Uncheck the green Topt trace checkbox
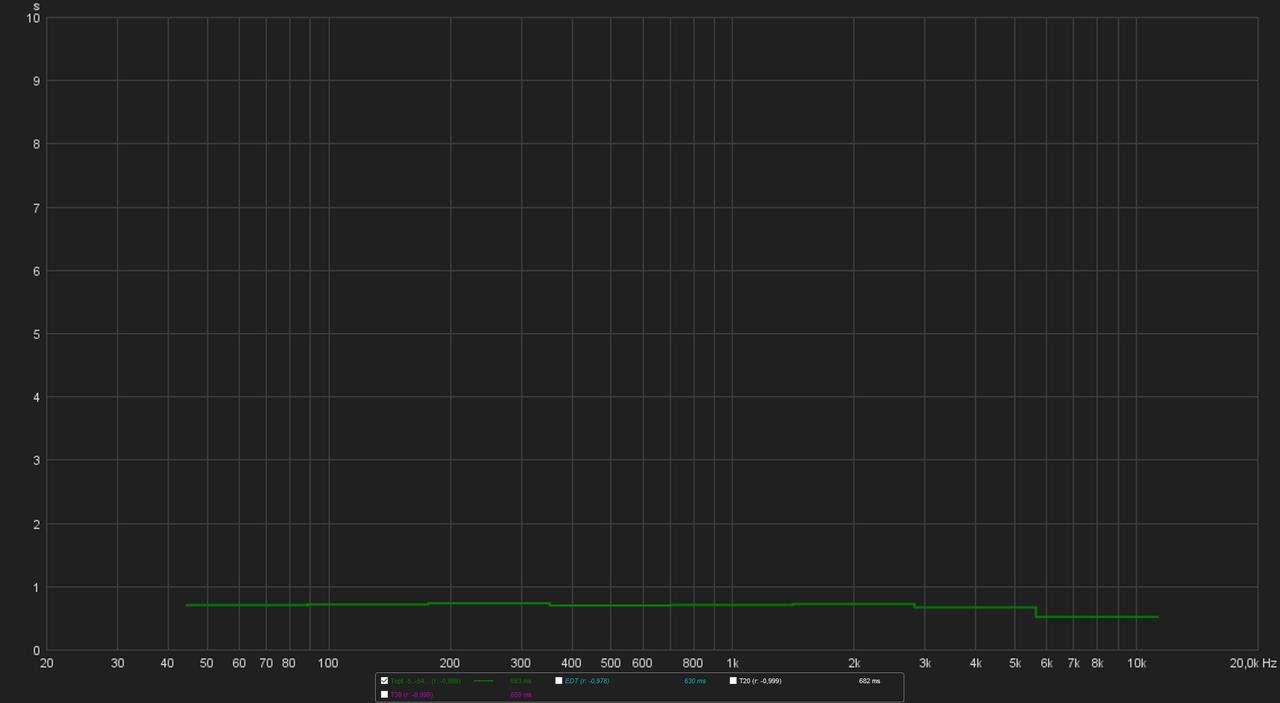 [x=384, y=681]
